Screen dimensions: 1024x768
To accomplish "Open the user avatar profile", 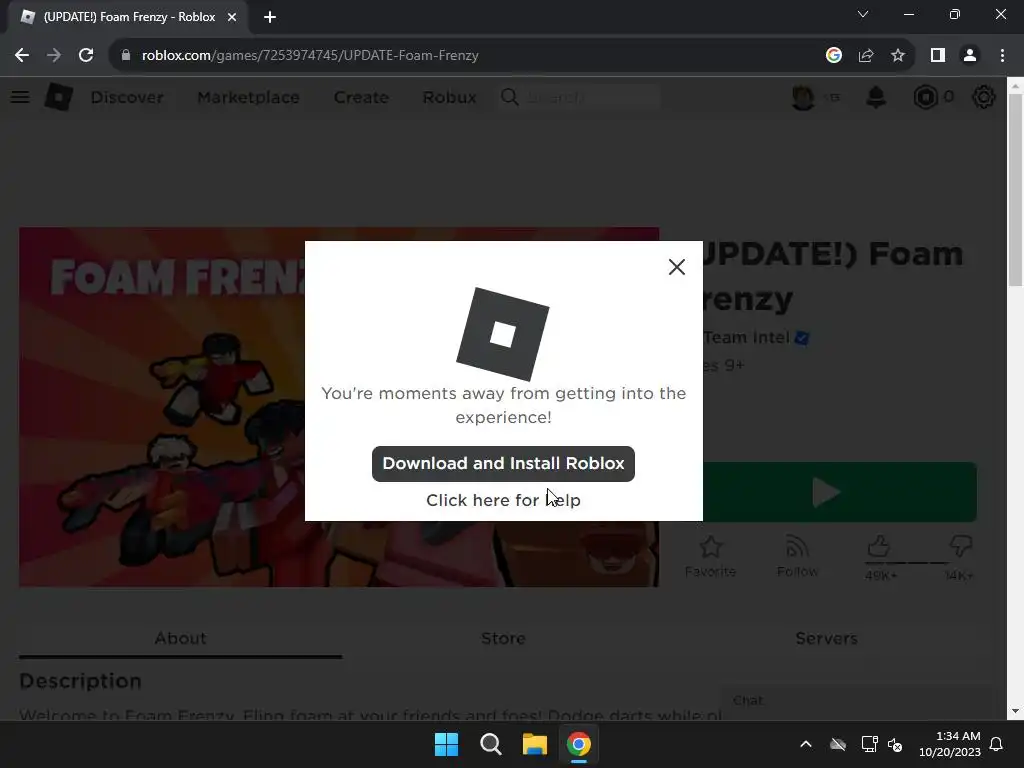I will click(803, 97).
